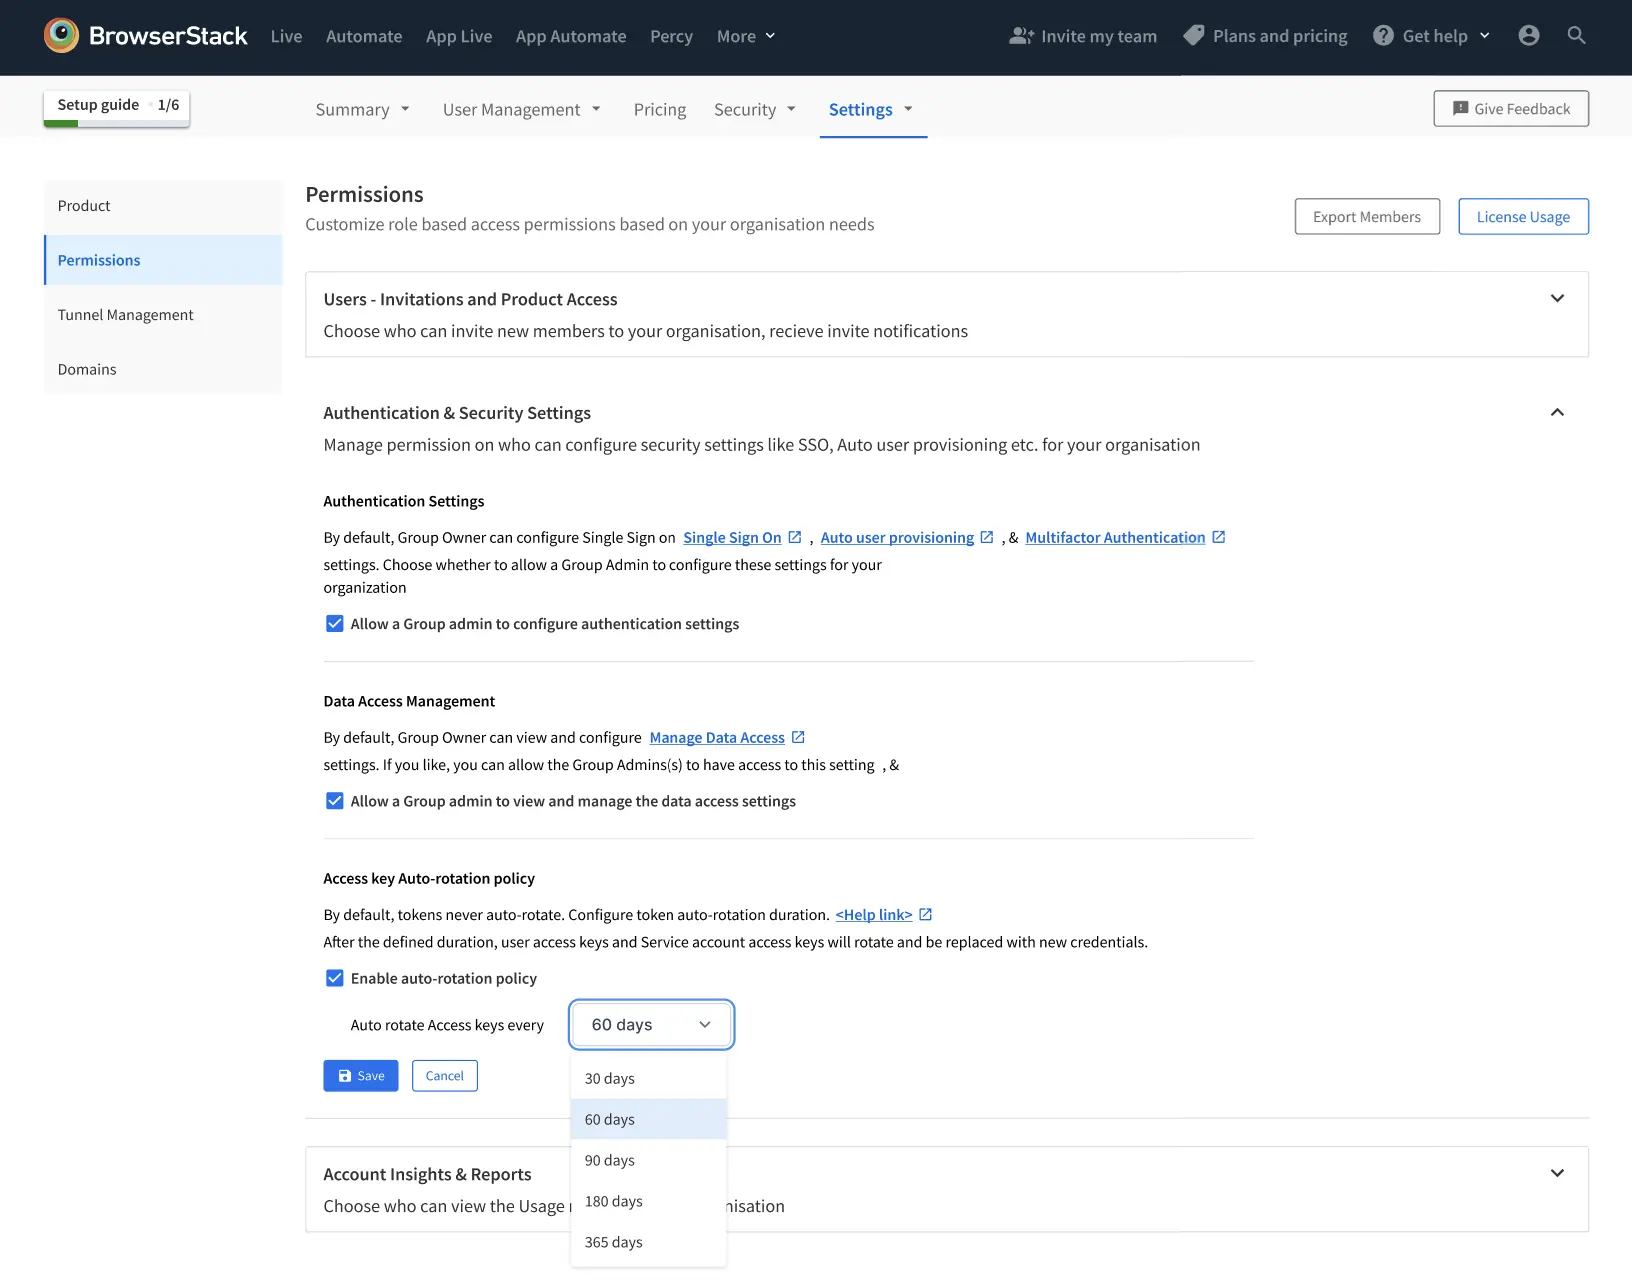The height and width of the screenshot is (1284, 1632).
Task: Click the Give Feedback speech icon
Action: pyautogui.click(x=1460, y=109)
